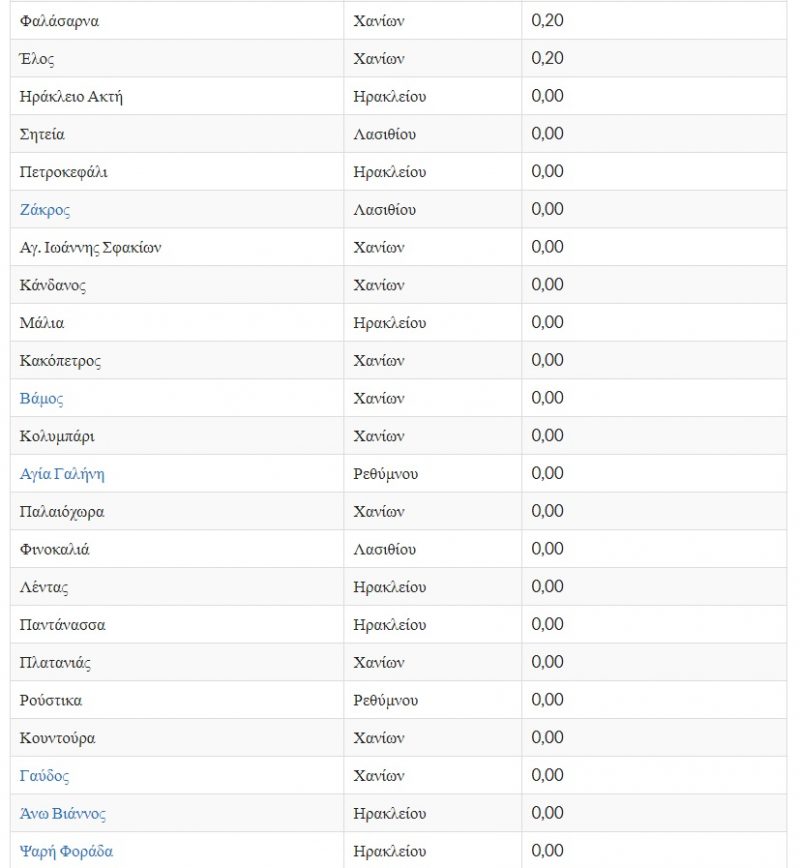Open the Γαύδος link
The width and height of the screenshot is (800, 868).
pyautogui.click(x=45, y=776)
